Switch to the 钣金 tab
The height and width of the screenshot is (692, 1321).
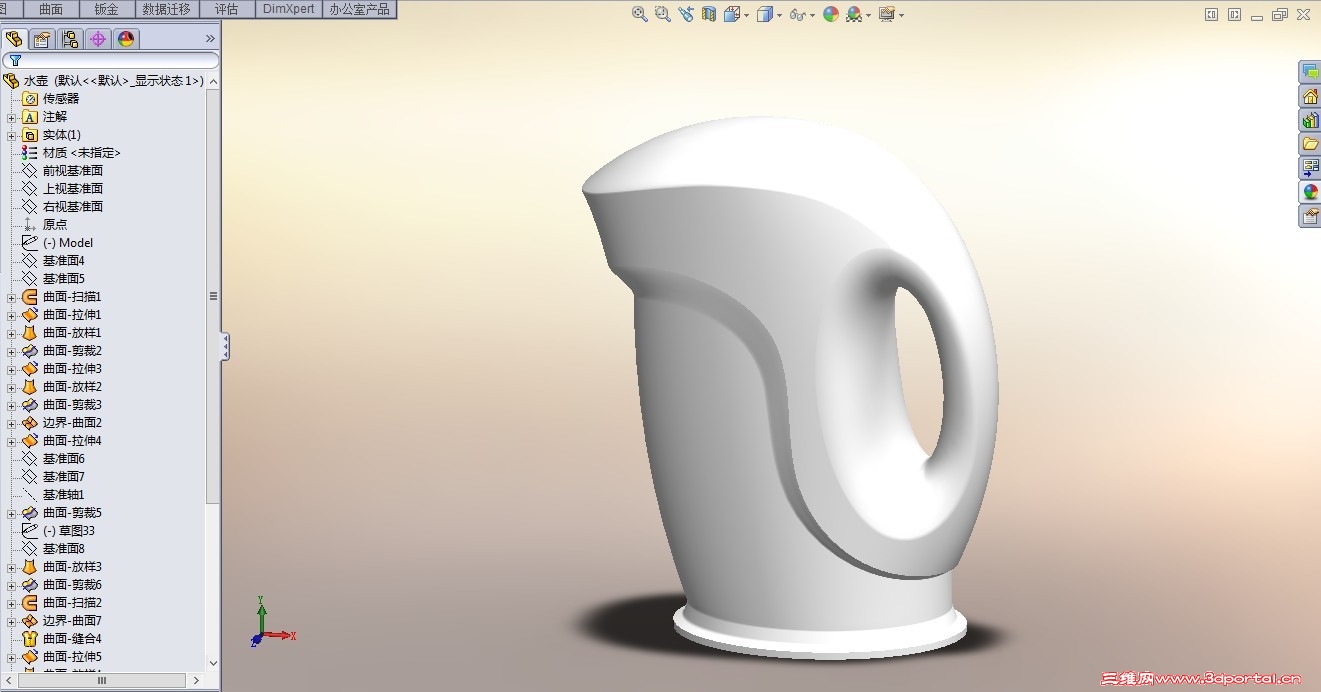tap(106, 9)
